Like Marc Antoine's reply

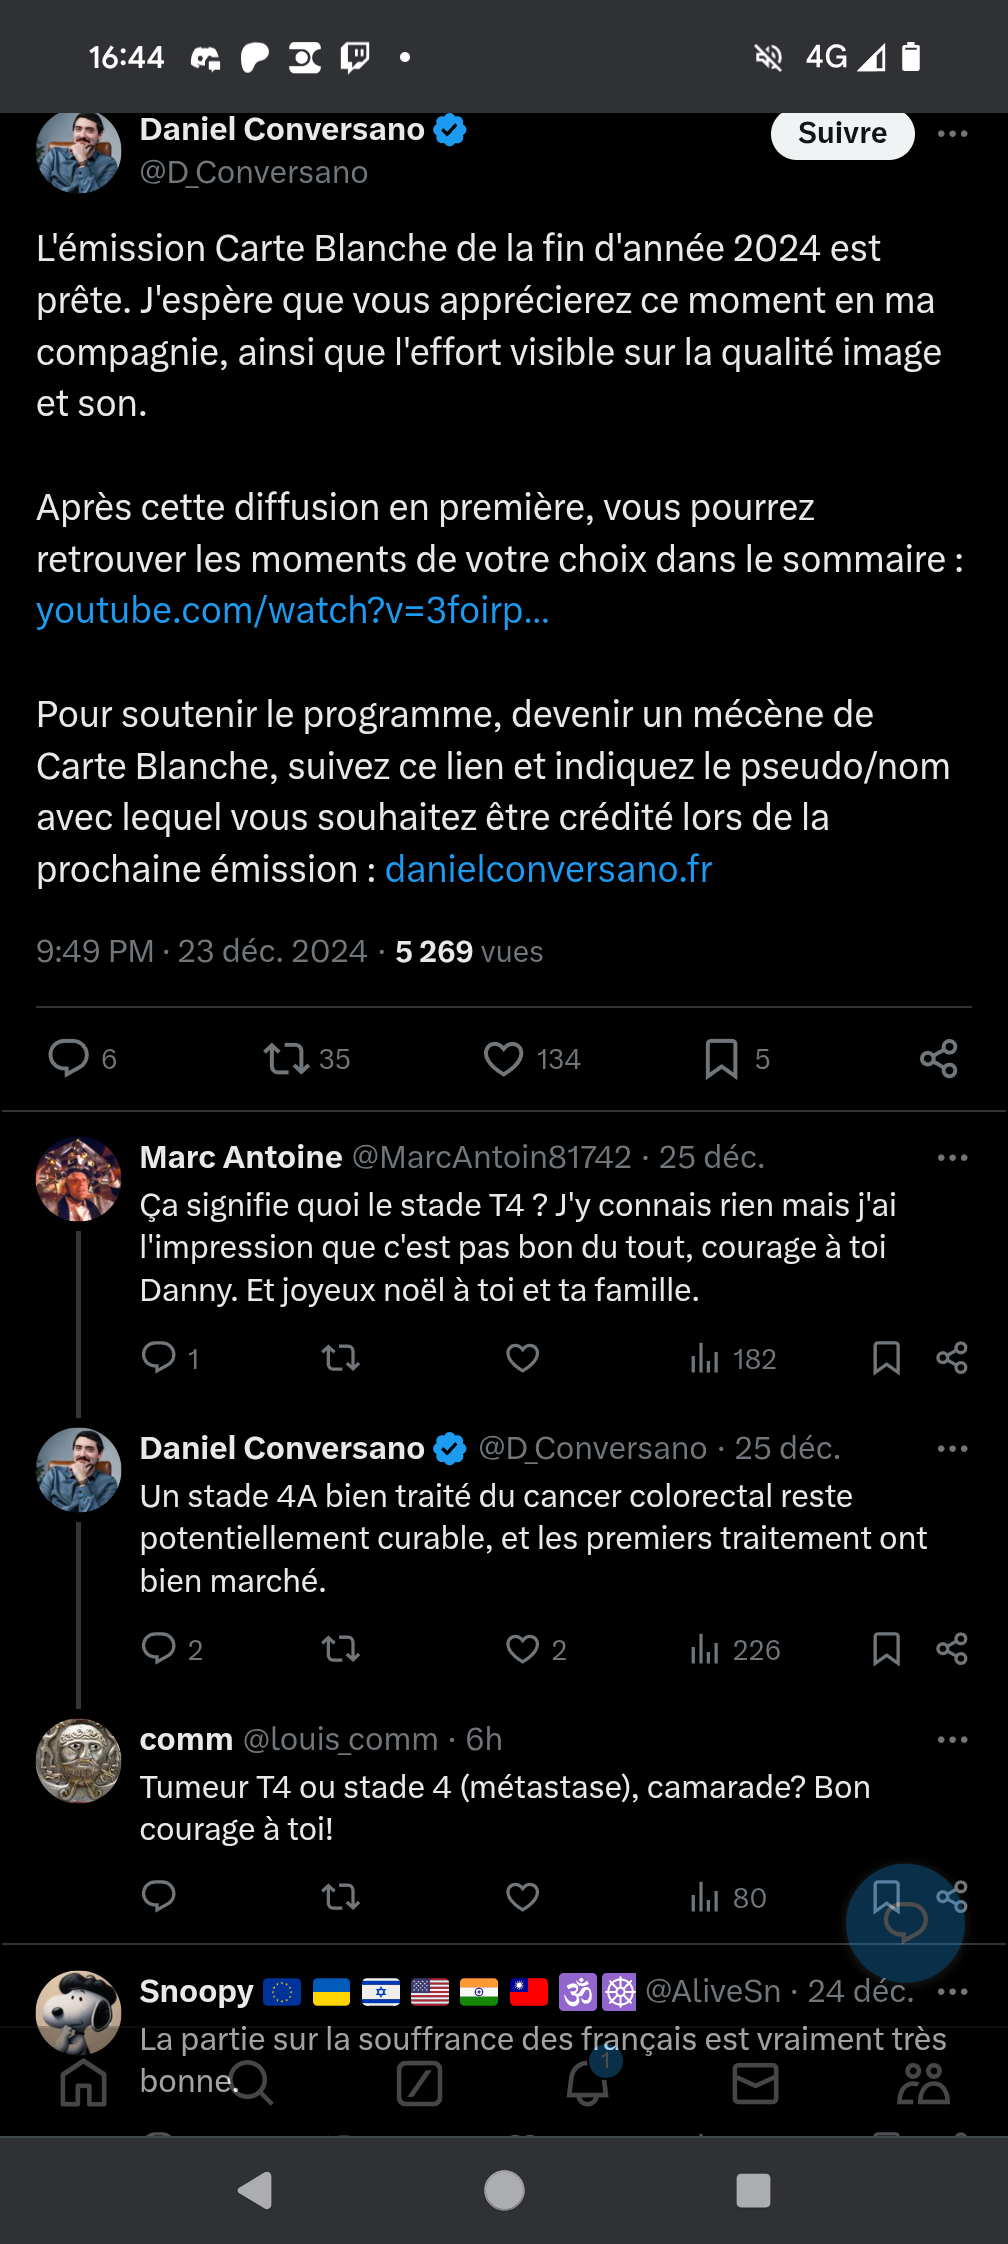click(522, 1358)
